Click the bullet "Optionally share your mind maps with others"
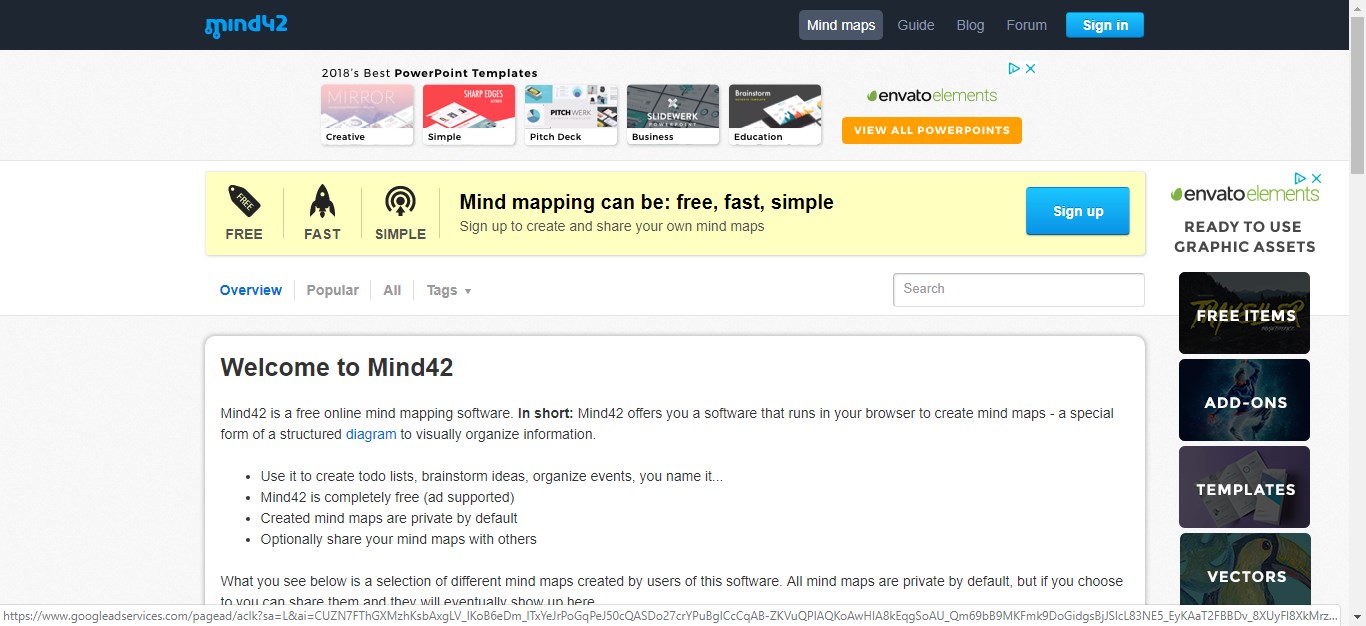This screenshot has width=1366, height=626. pos(398,539)
